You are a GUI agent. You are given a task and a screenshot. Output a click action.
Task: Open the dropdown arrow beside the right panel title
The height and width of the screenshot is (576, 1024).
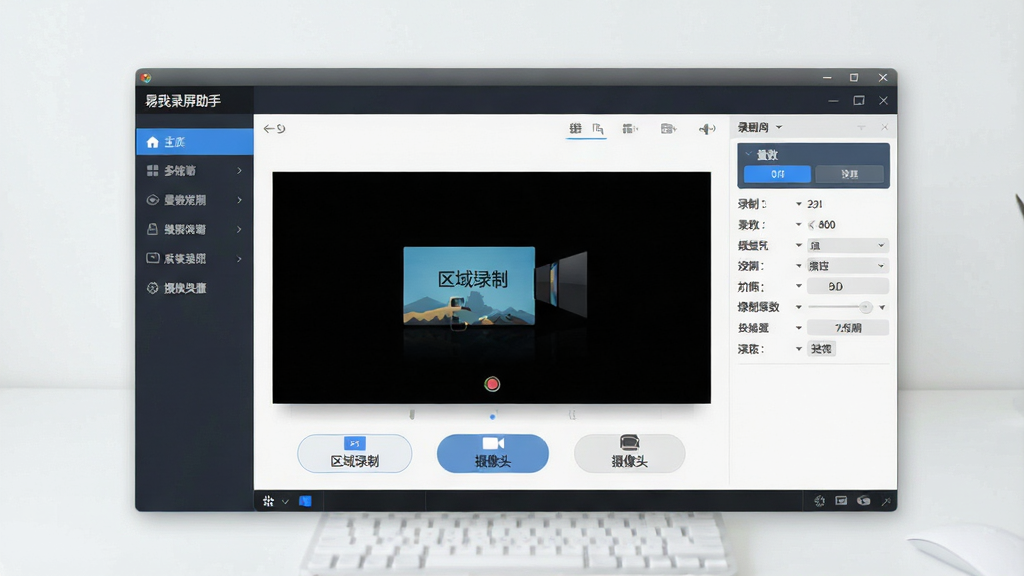click(779, 127)
